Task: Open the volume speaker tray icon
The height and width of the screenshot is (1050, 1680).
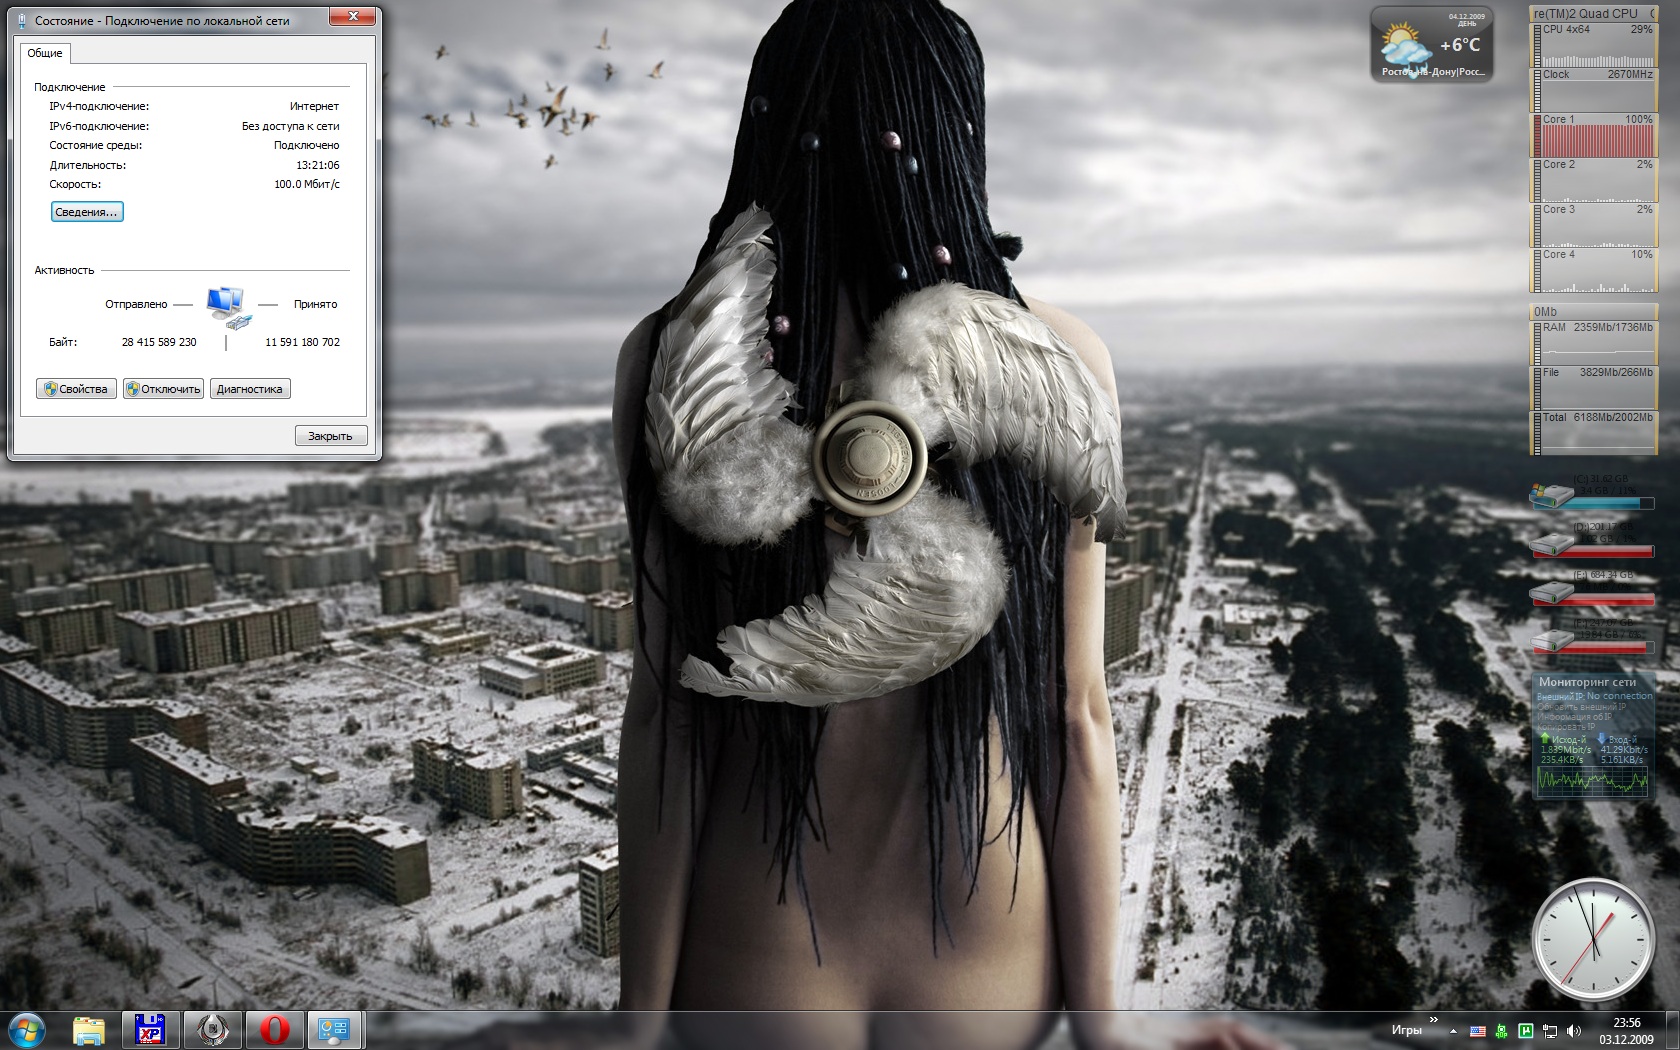Action: coord(1574,1030)
